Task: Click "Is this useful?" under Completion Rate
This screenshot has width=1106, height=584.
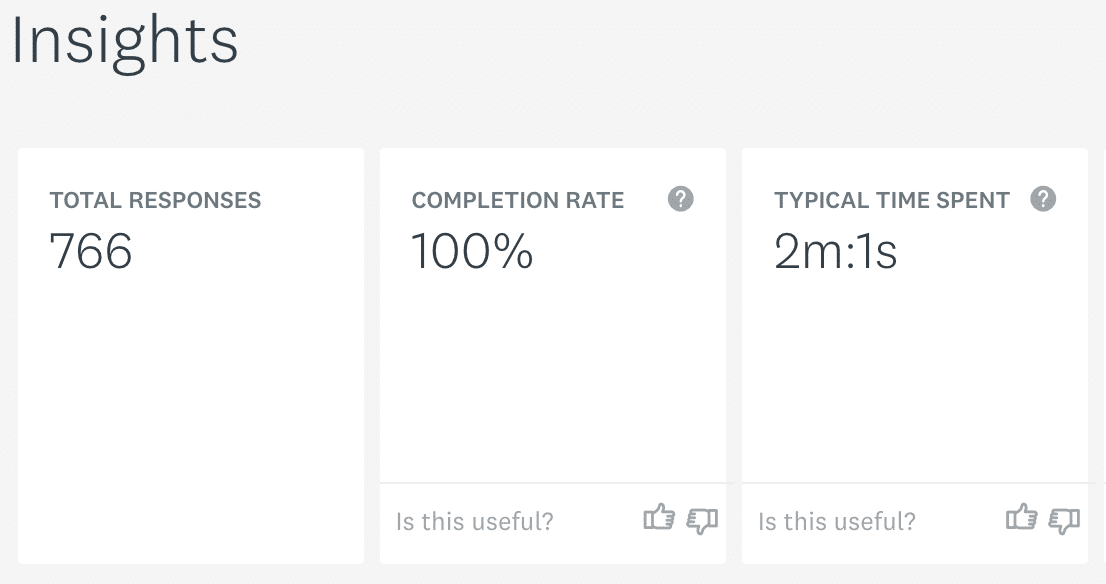Action: [475, 521]
